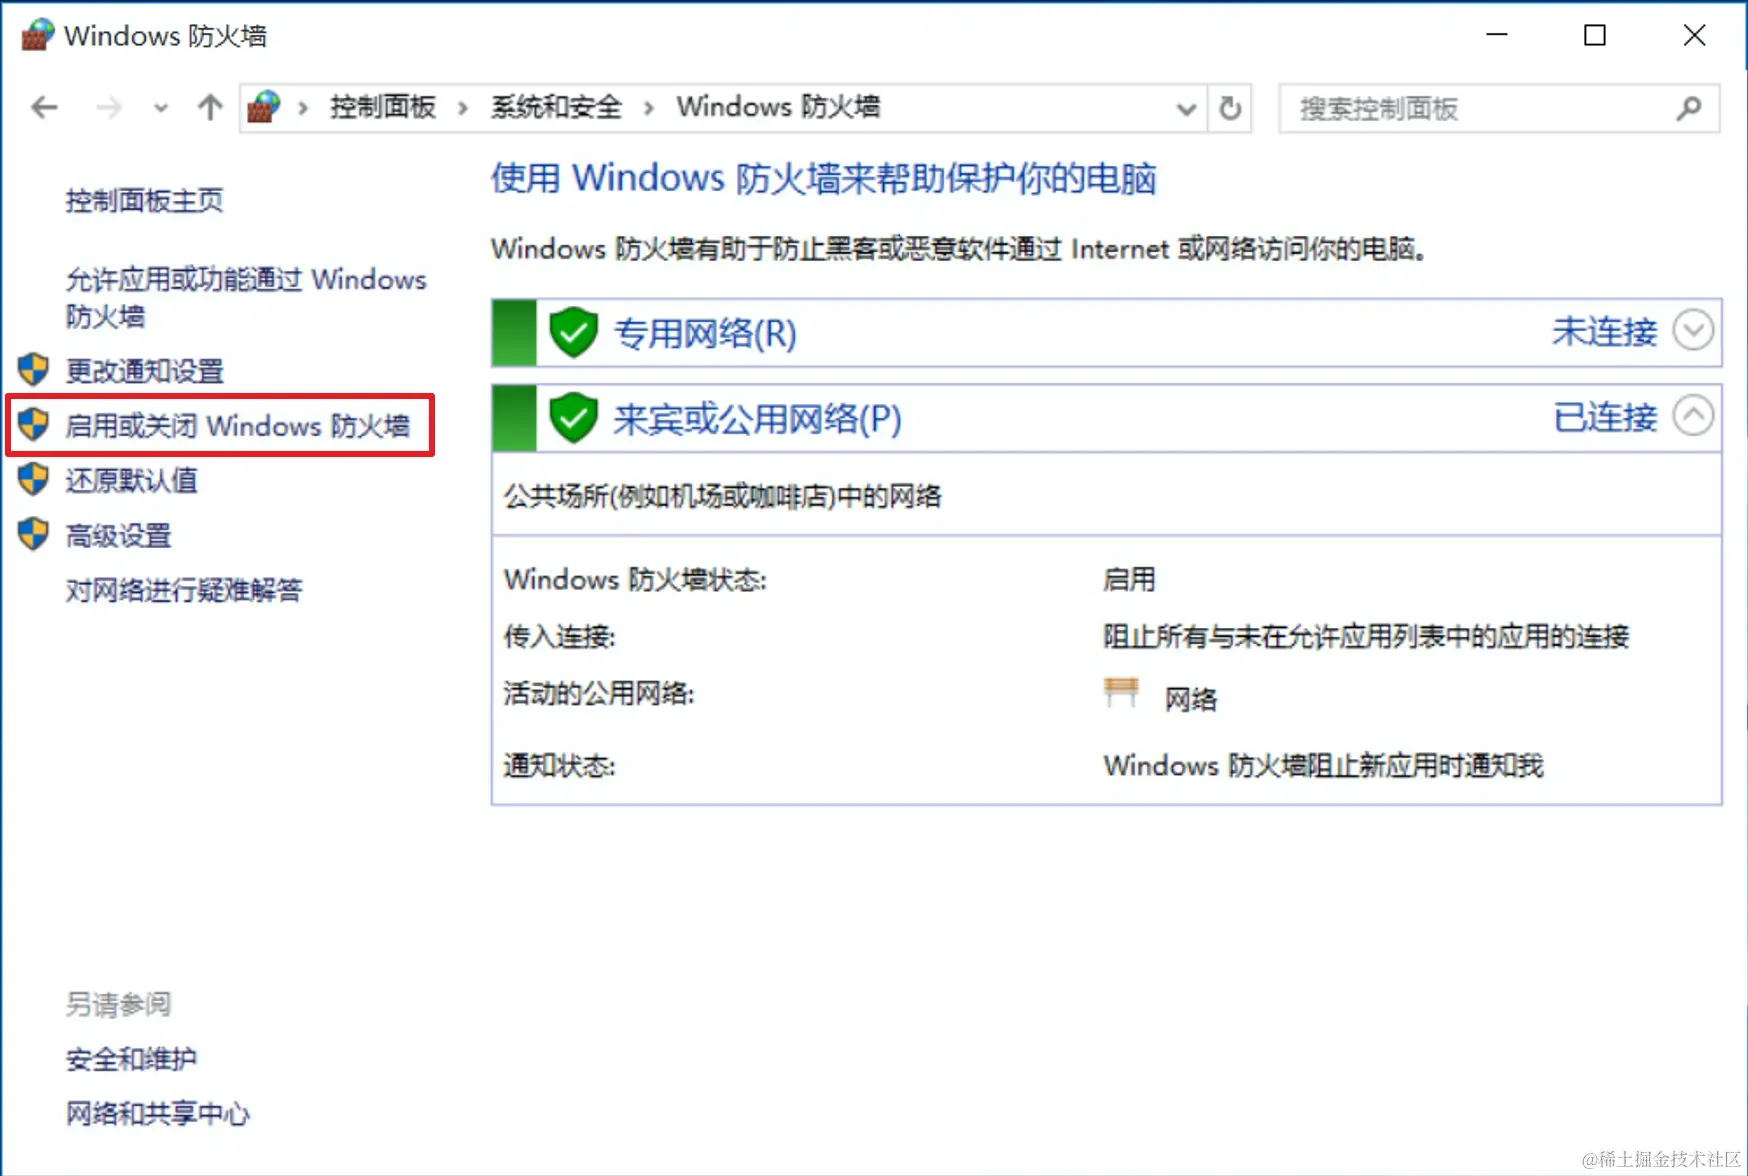The width and height of the screenshot is (1748, 1176).
Task: Click the search magnifier icon
Action: (x=1688, y=108)
